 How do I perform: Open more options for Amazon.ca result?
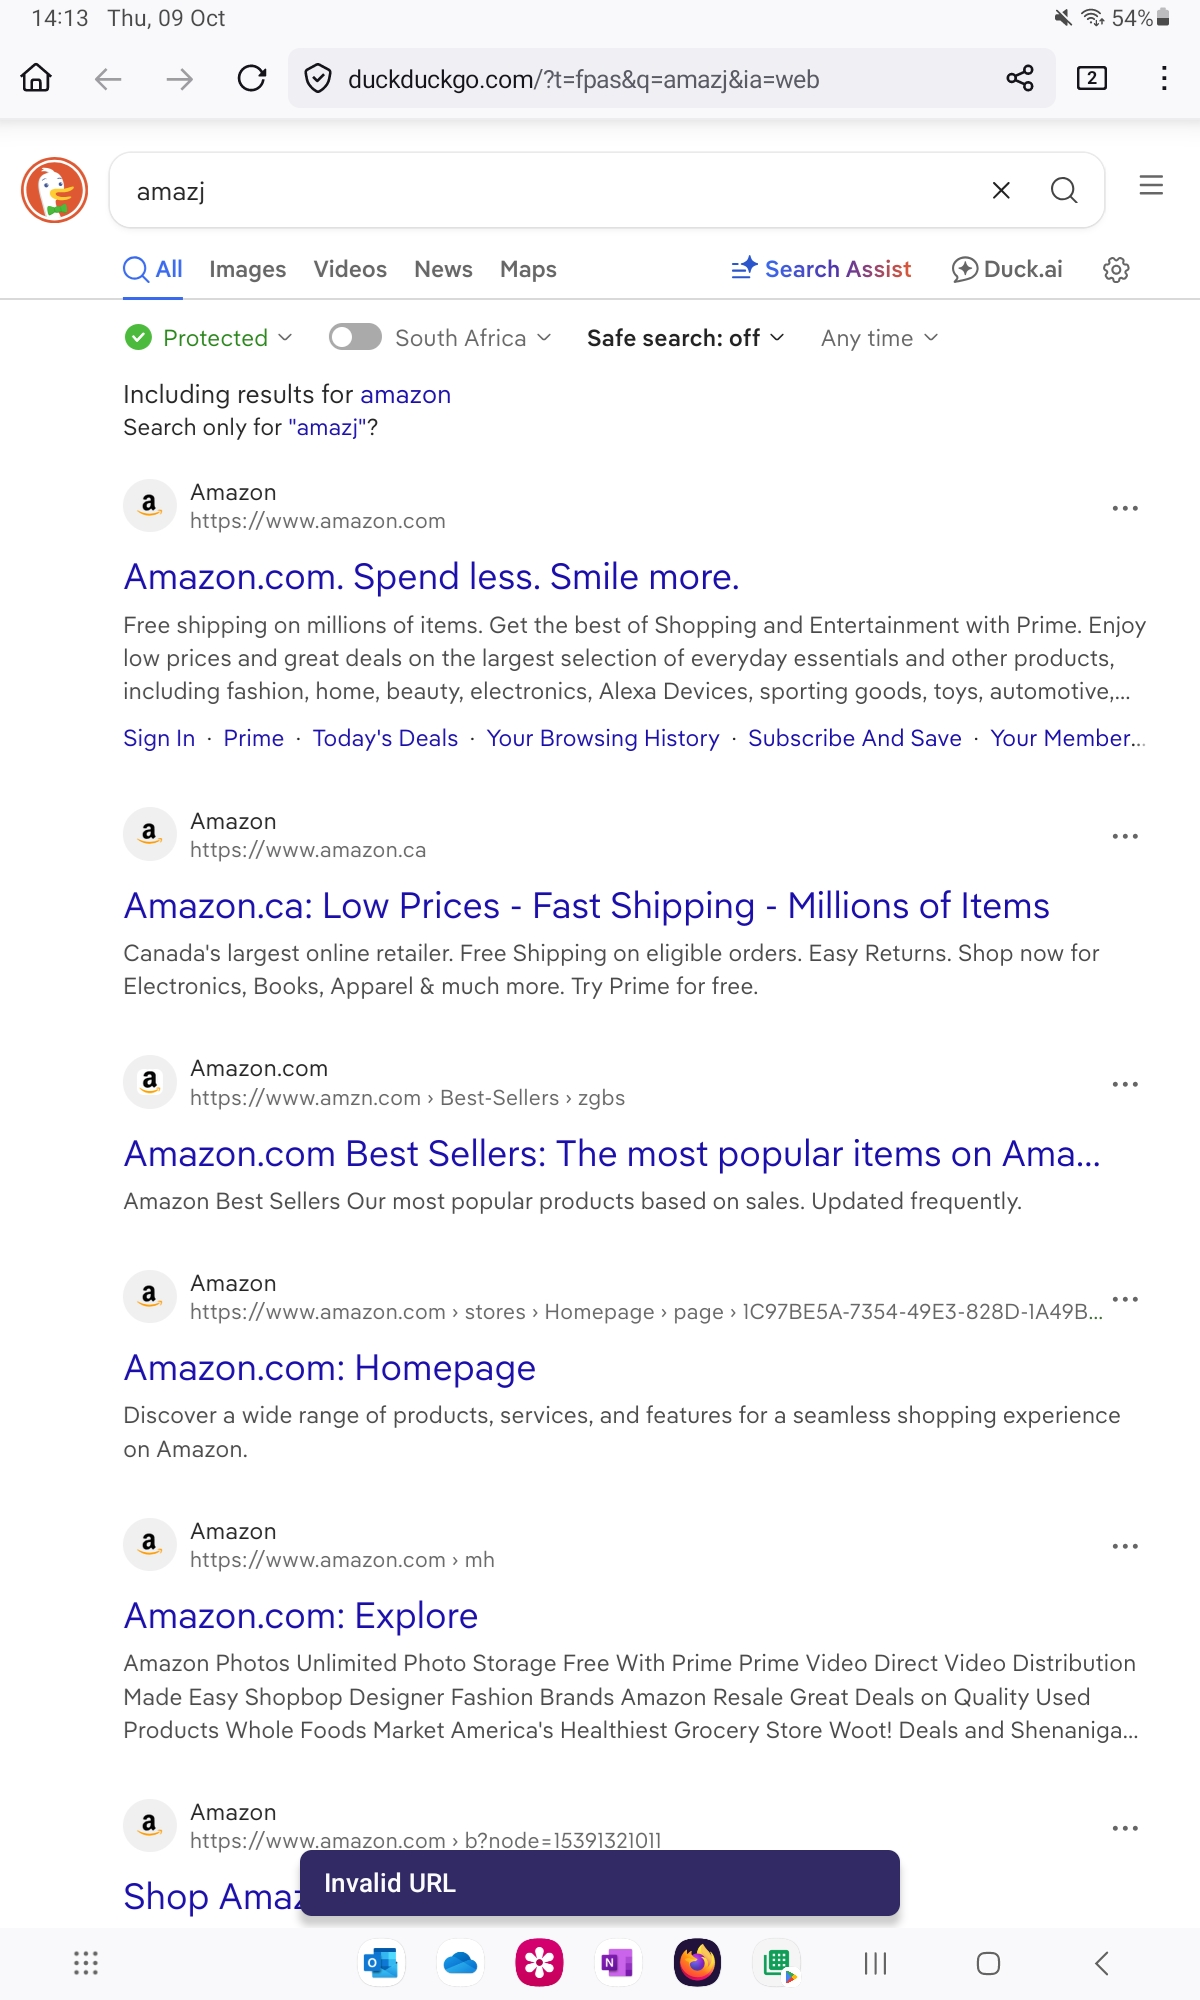click(x=1125, y=836)
